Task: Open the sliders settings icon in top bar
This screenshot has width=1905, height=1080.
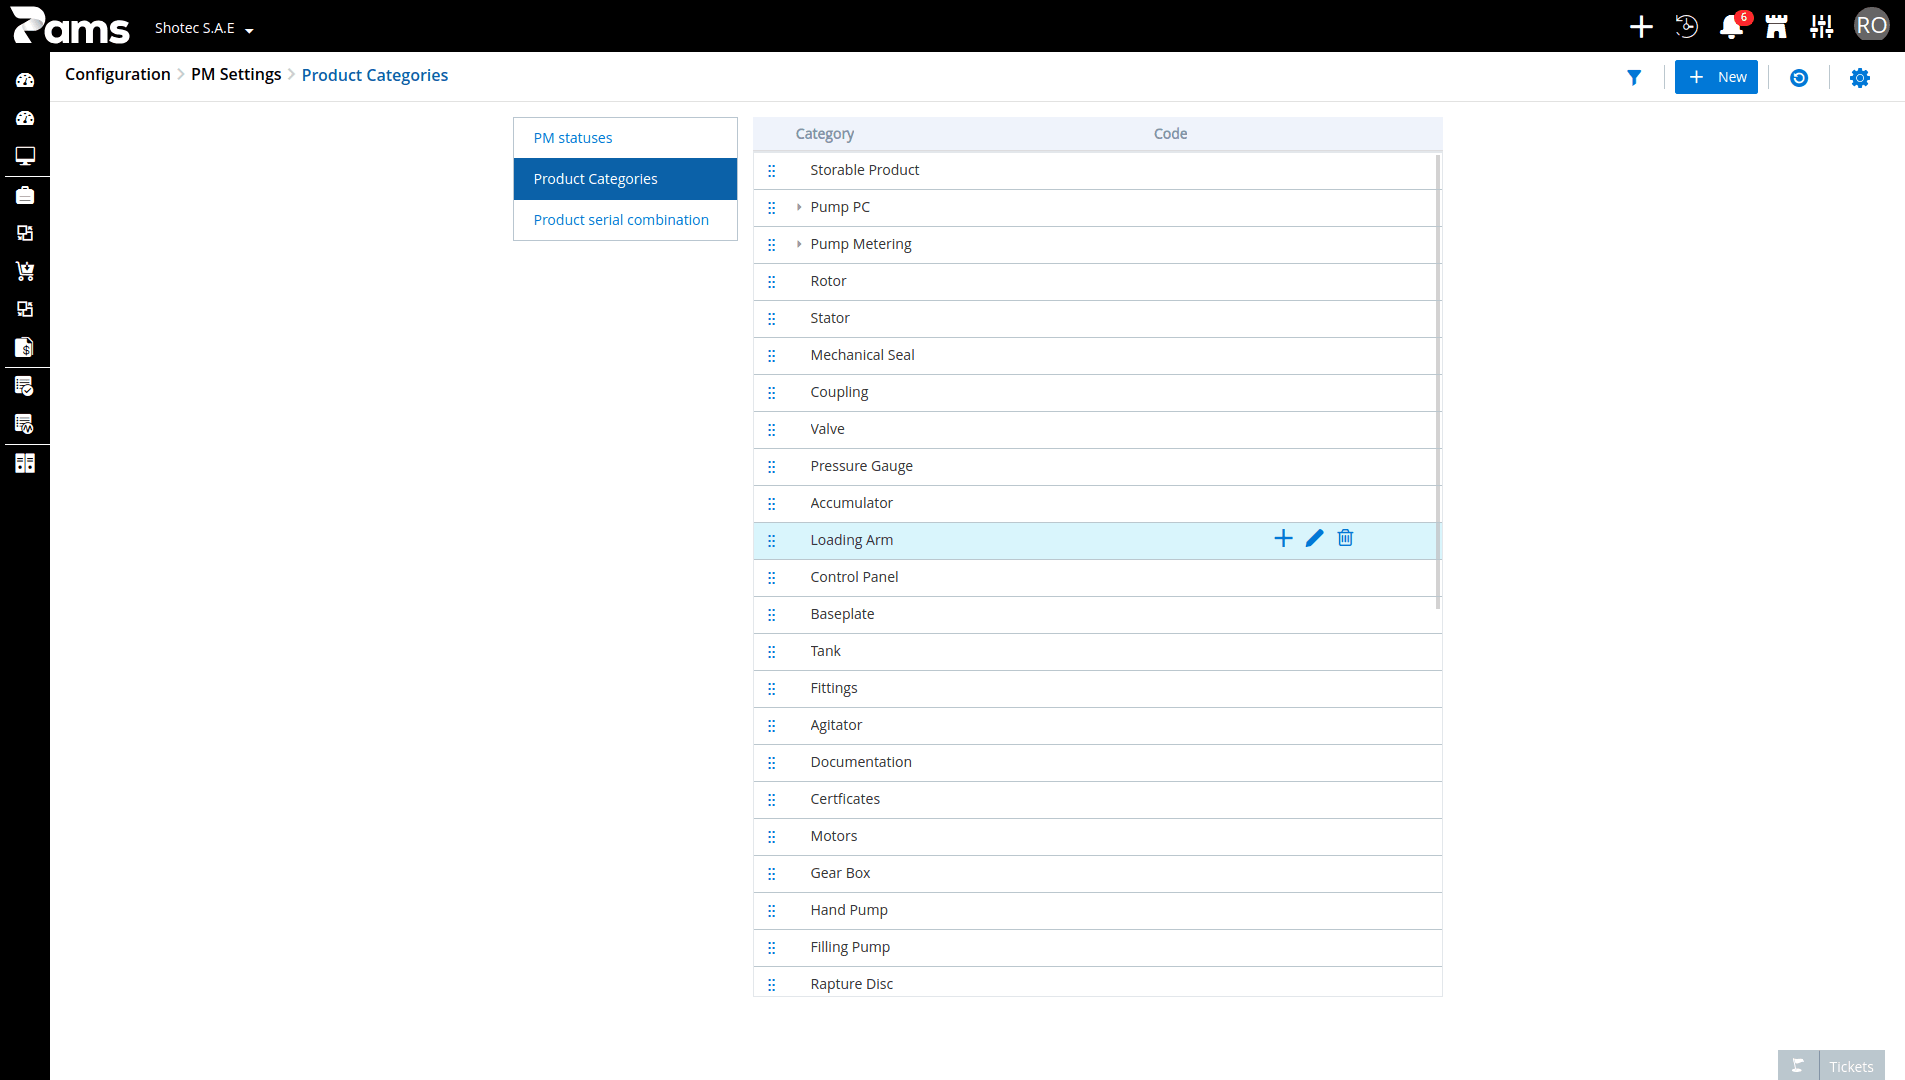Action: click(1822, 26)
